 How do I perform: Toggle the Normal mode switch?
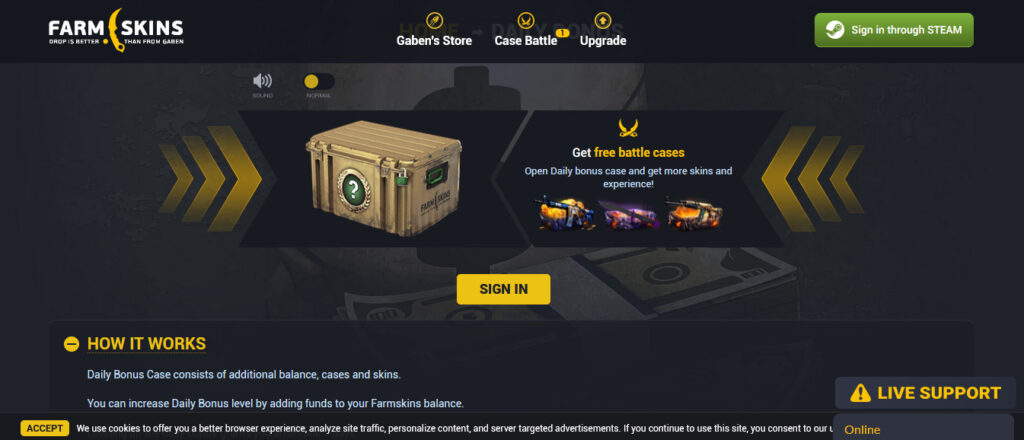[x=319, y=82]
